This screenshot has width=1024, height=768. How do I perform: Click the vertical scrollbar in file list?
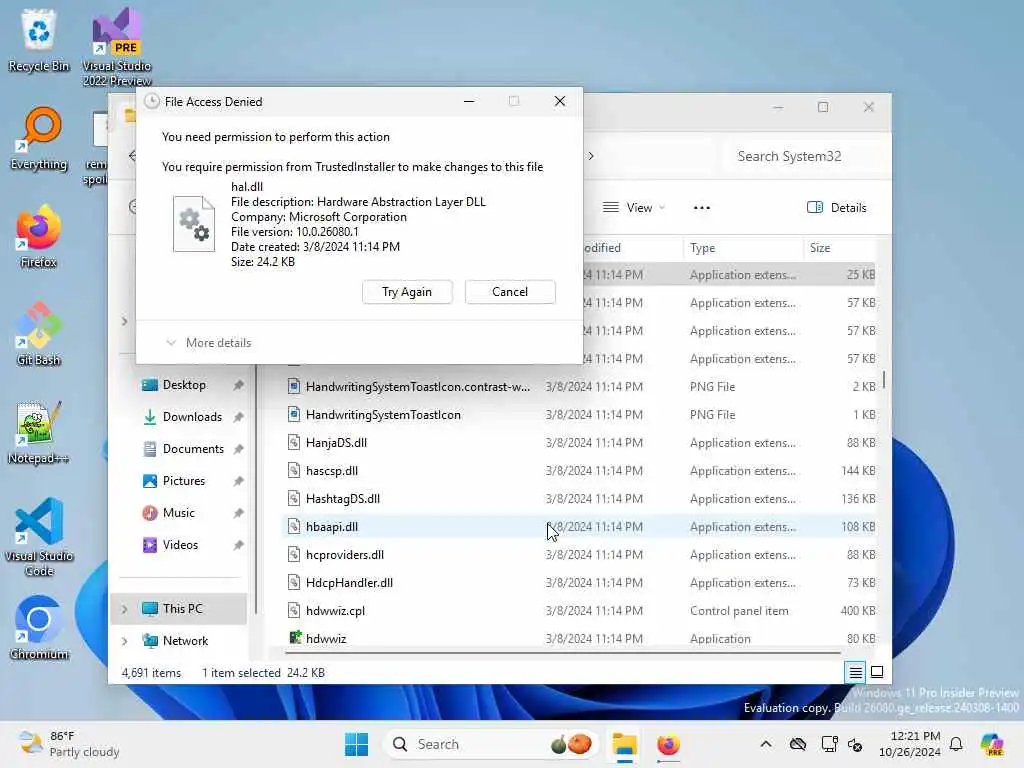point(884,379)
